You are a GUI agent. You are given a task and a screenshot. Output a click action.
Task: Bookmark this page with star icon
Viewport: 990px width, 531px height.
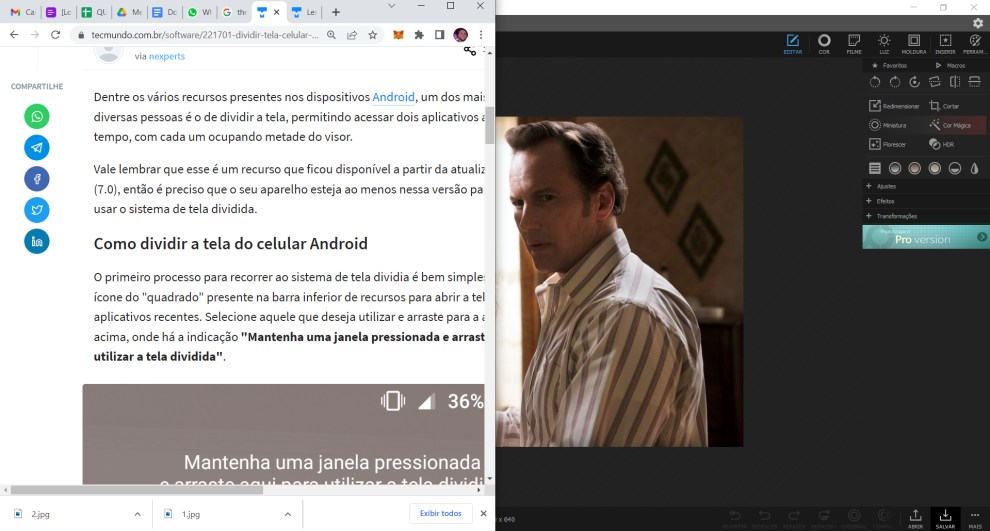(373, 35)
